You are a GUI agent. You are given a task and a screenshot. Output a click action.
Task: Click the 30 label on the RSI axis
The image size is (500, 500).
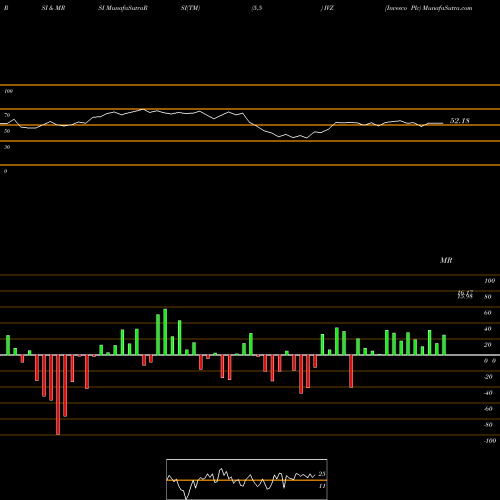7,147
